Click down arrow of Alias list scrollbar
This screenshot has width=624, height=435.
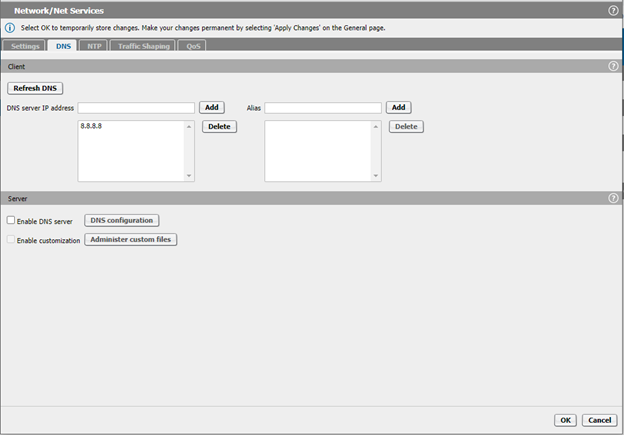[376, 176]
